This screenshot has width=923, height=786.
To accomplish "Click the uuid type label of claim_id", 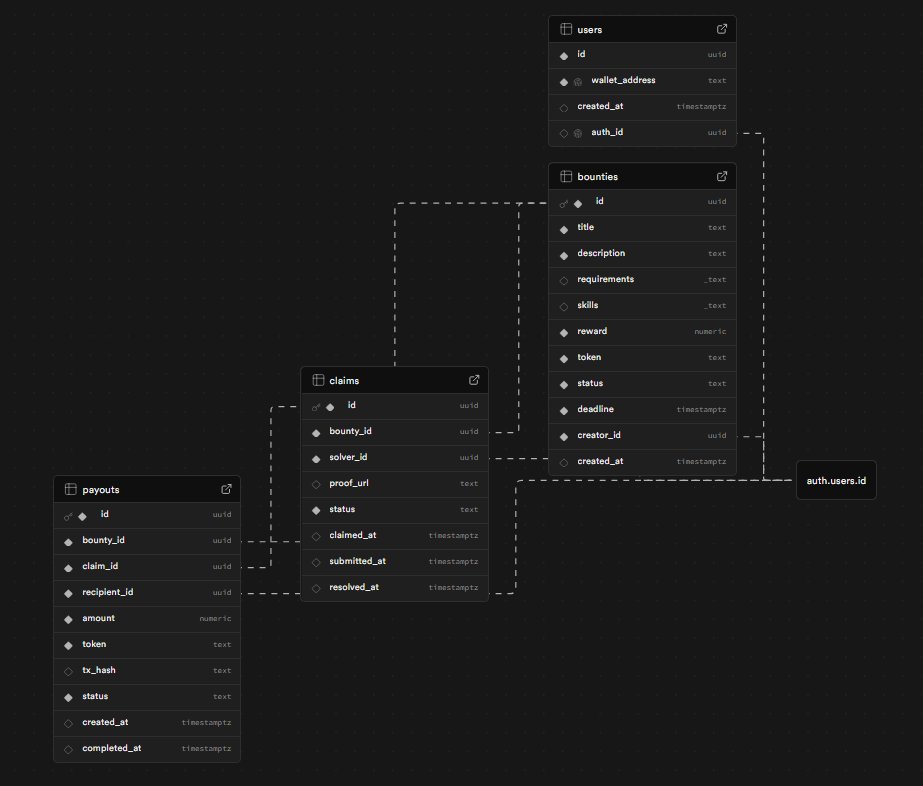I will click(221, 566).
